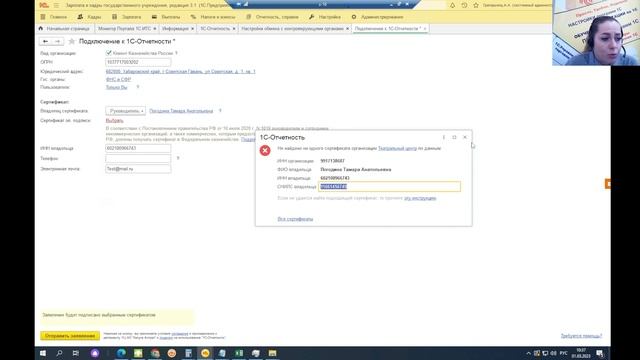Click the ОГРН input field

point(138,62)
